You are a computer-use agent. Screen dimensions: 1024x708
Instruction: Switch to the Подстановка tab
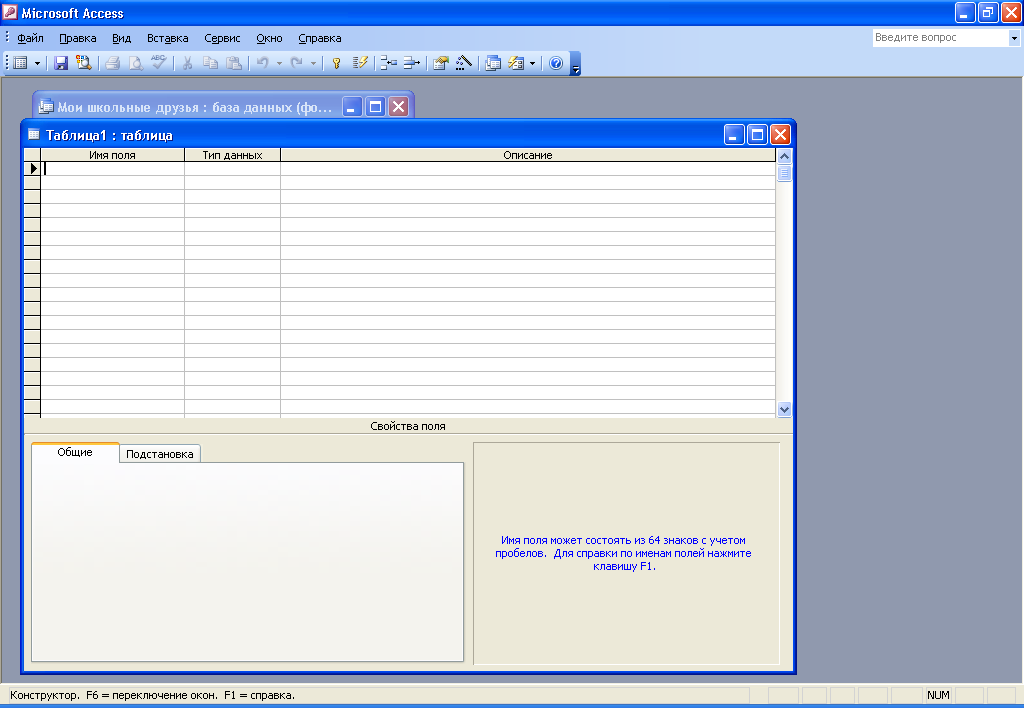159,454
